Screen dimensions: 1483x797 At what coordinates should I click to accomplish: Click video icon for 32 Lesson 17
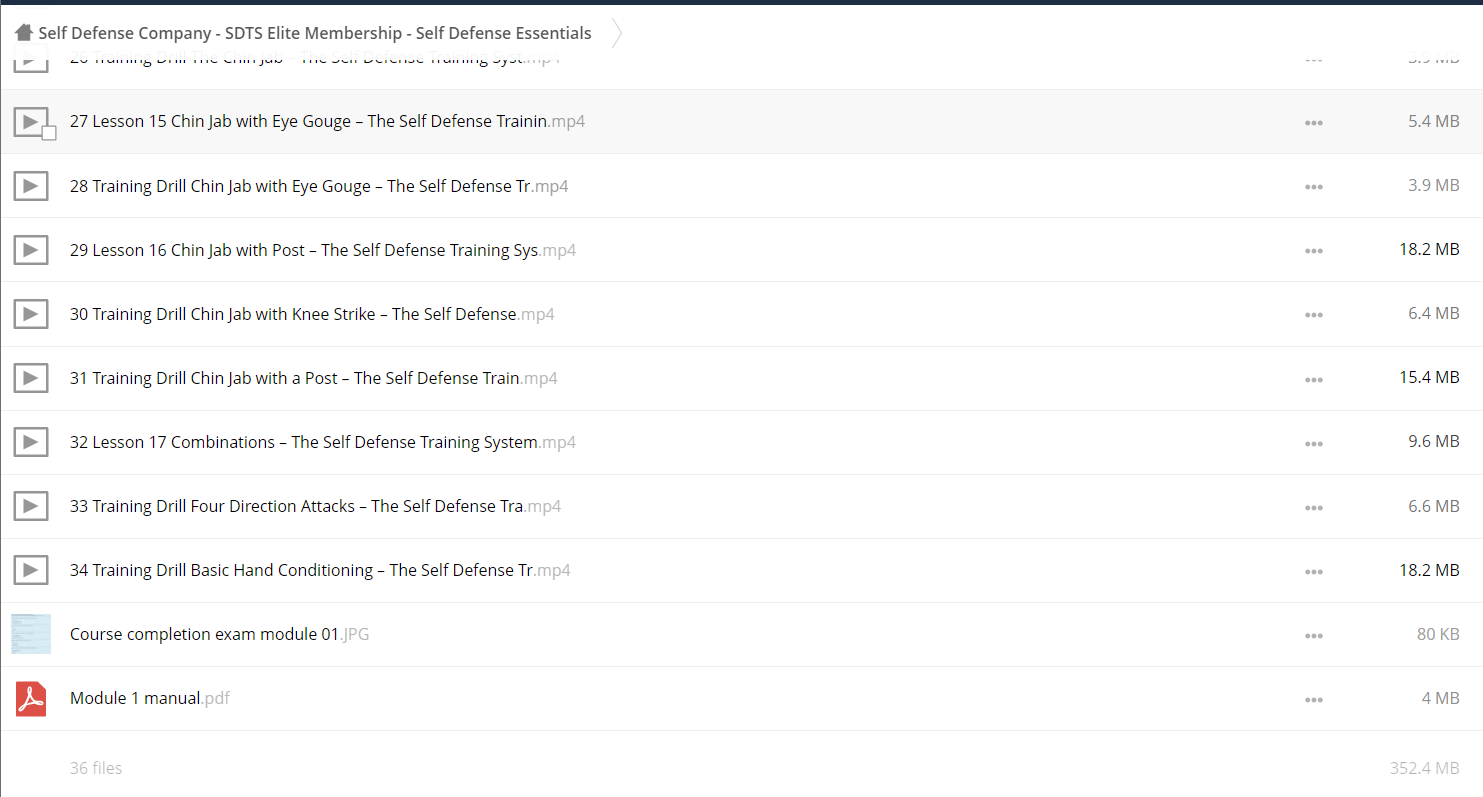(x=31, y=442)
